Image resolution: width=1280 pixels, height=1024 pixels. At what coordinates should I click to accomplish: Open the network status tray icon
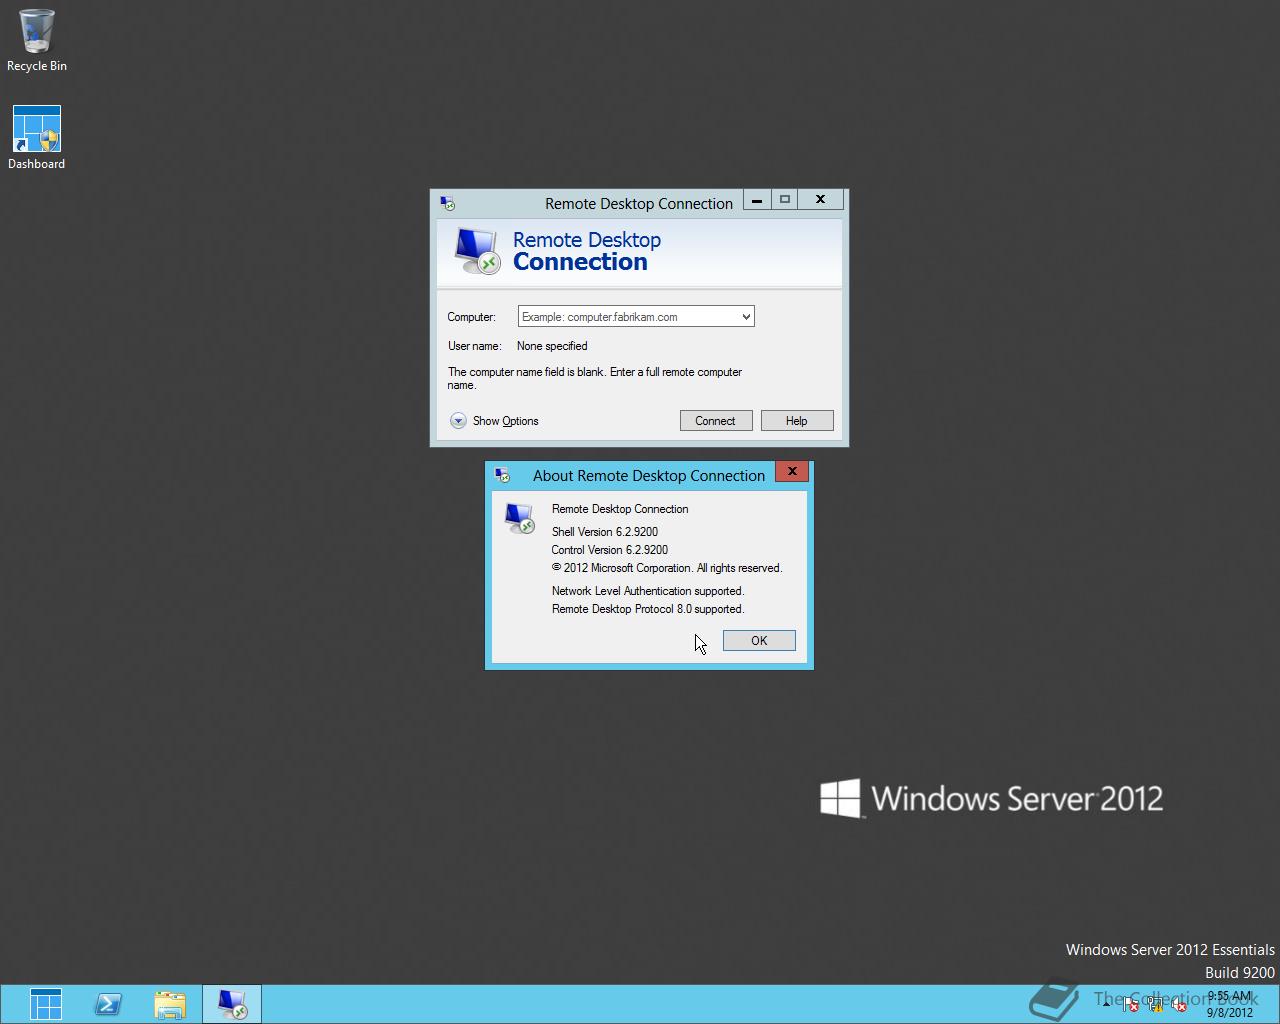1156,1004
